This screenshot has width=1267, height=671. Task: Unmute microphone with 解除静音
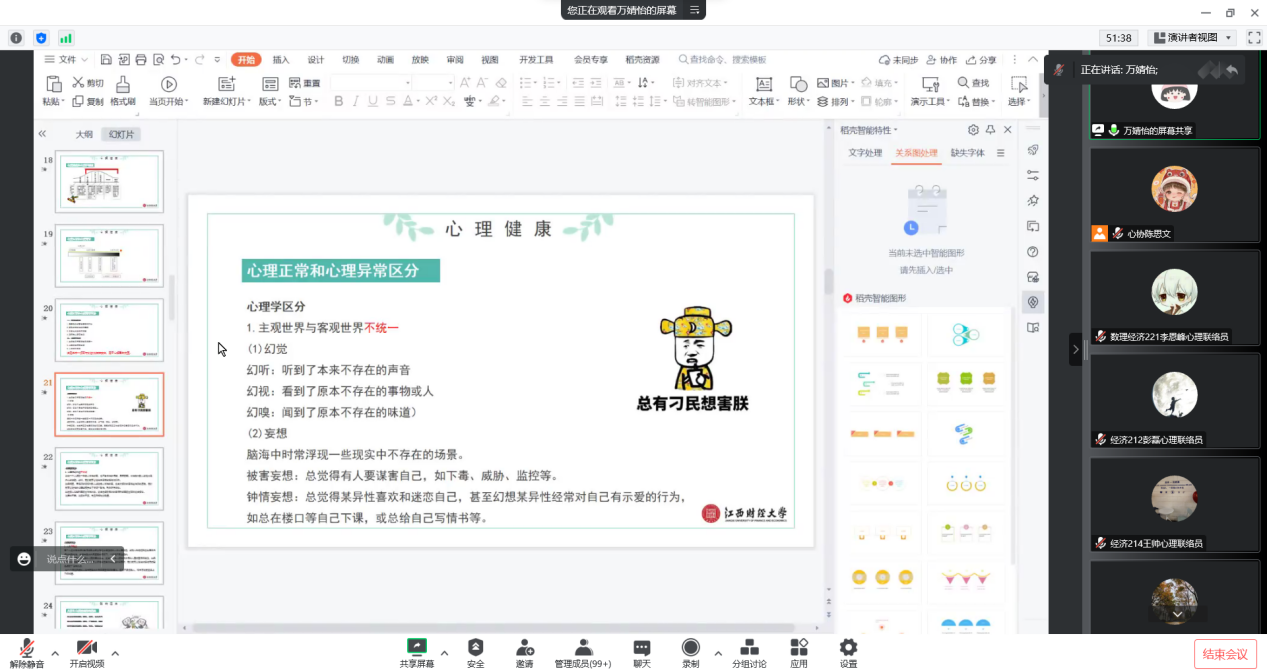(28, 648)
